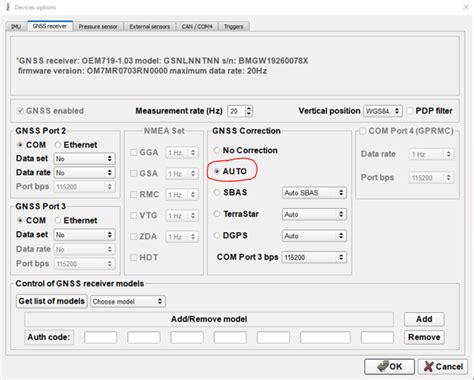Open GNSS Port 2 Data set dropdown
Viewport: 474px width, 380px height.
coord(84,159)
